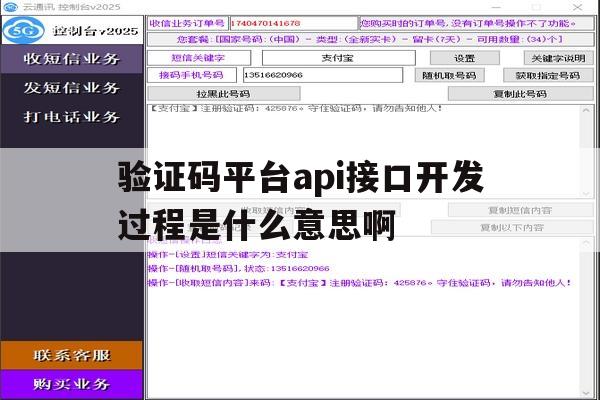Viewport: 600px width, 400px height.
Task: Maximize the 云通讯 window
Action: [x=536, y=7]
